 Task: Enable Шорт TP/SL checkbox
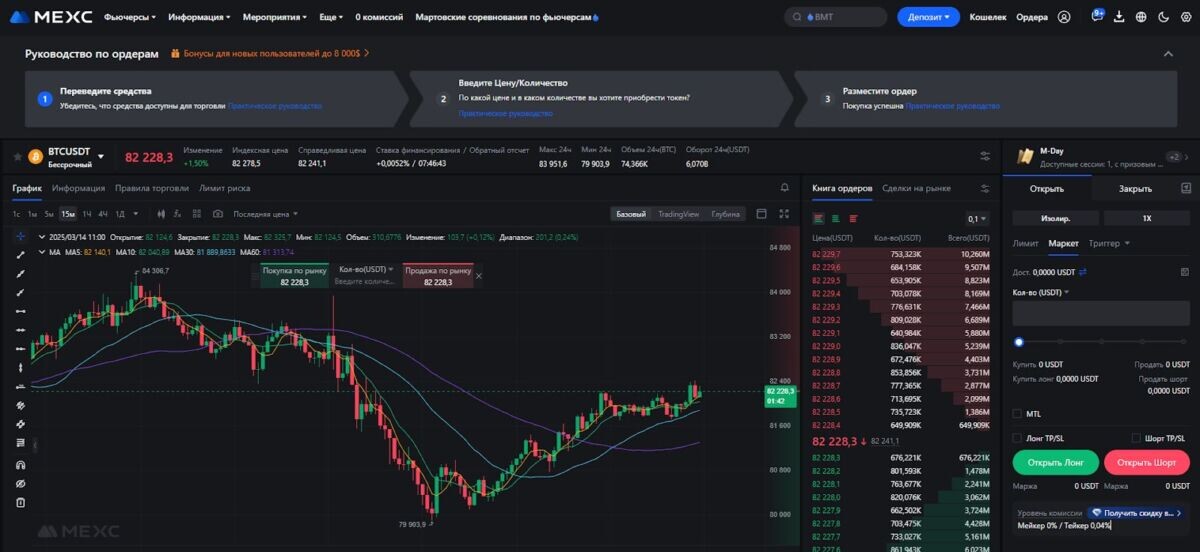1136,438
